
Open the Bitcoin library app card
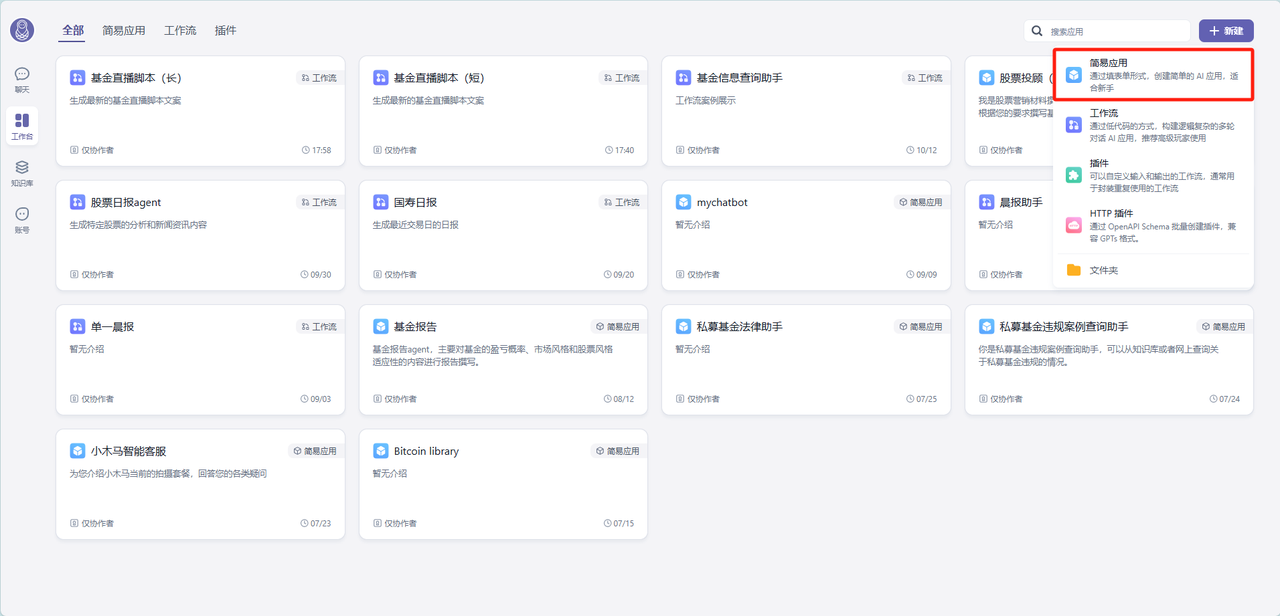coord(502,484)
